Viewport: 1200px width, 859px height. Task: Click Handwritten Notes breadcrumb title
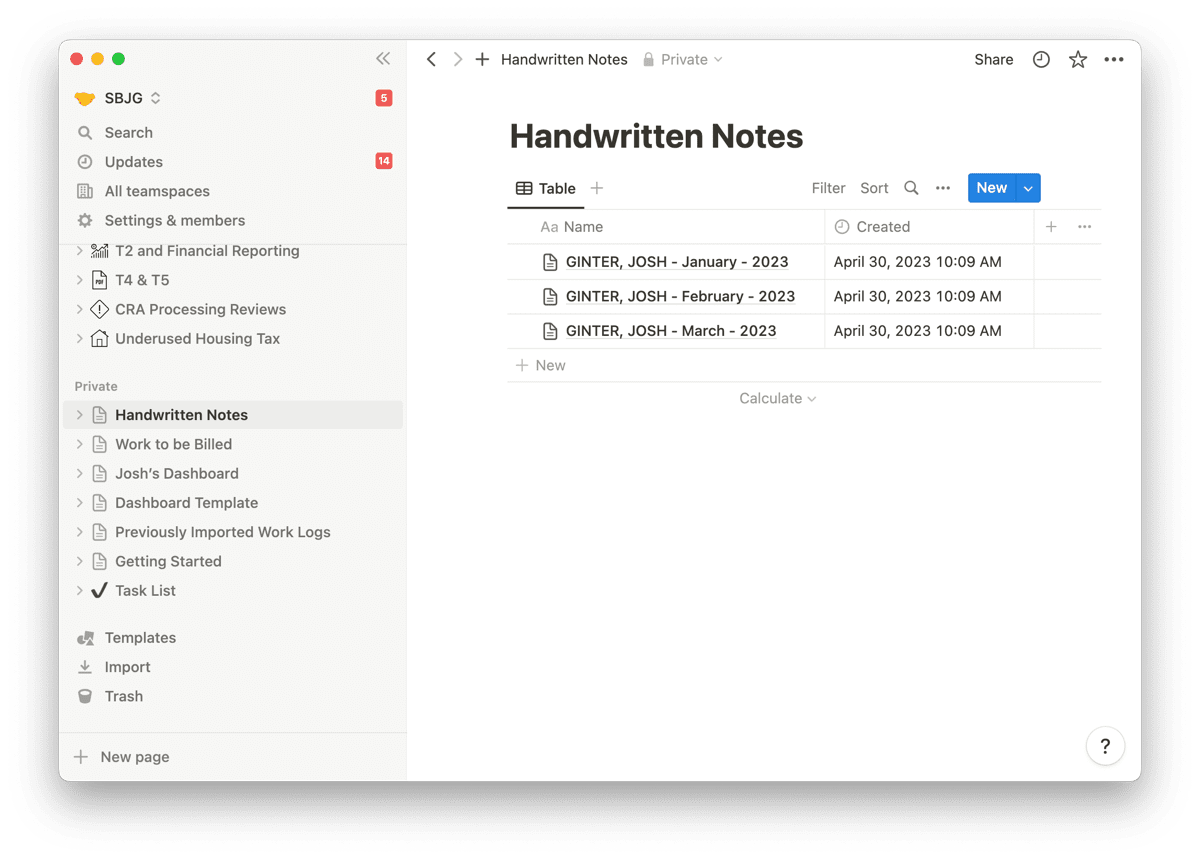tap(564, 60)
